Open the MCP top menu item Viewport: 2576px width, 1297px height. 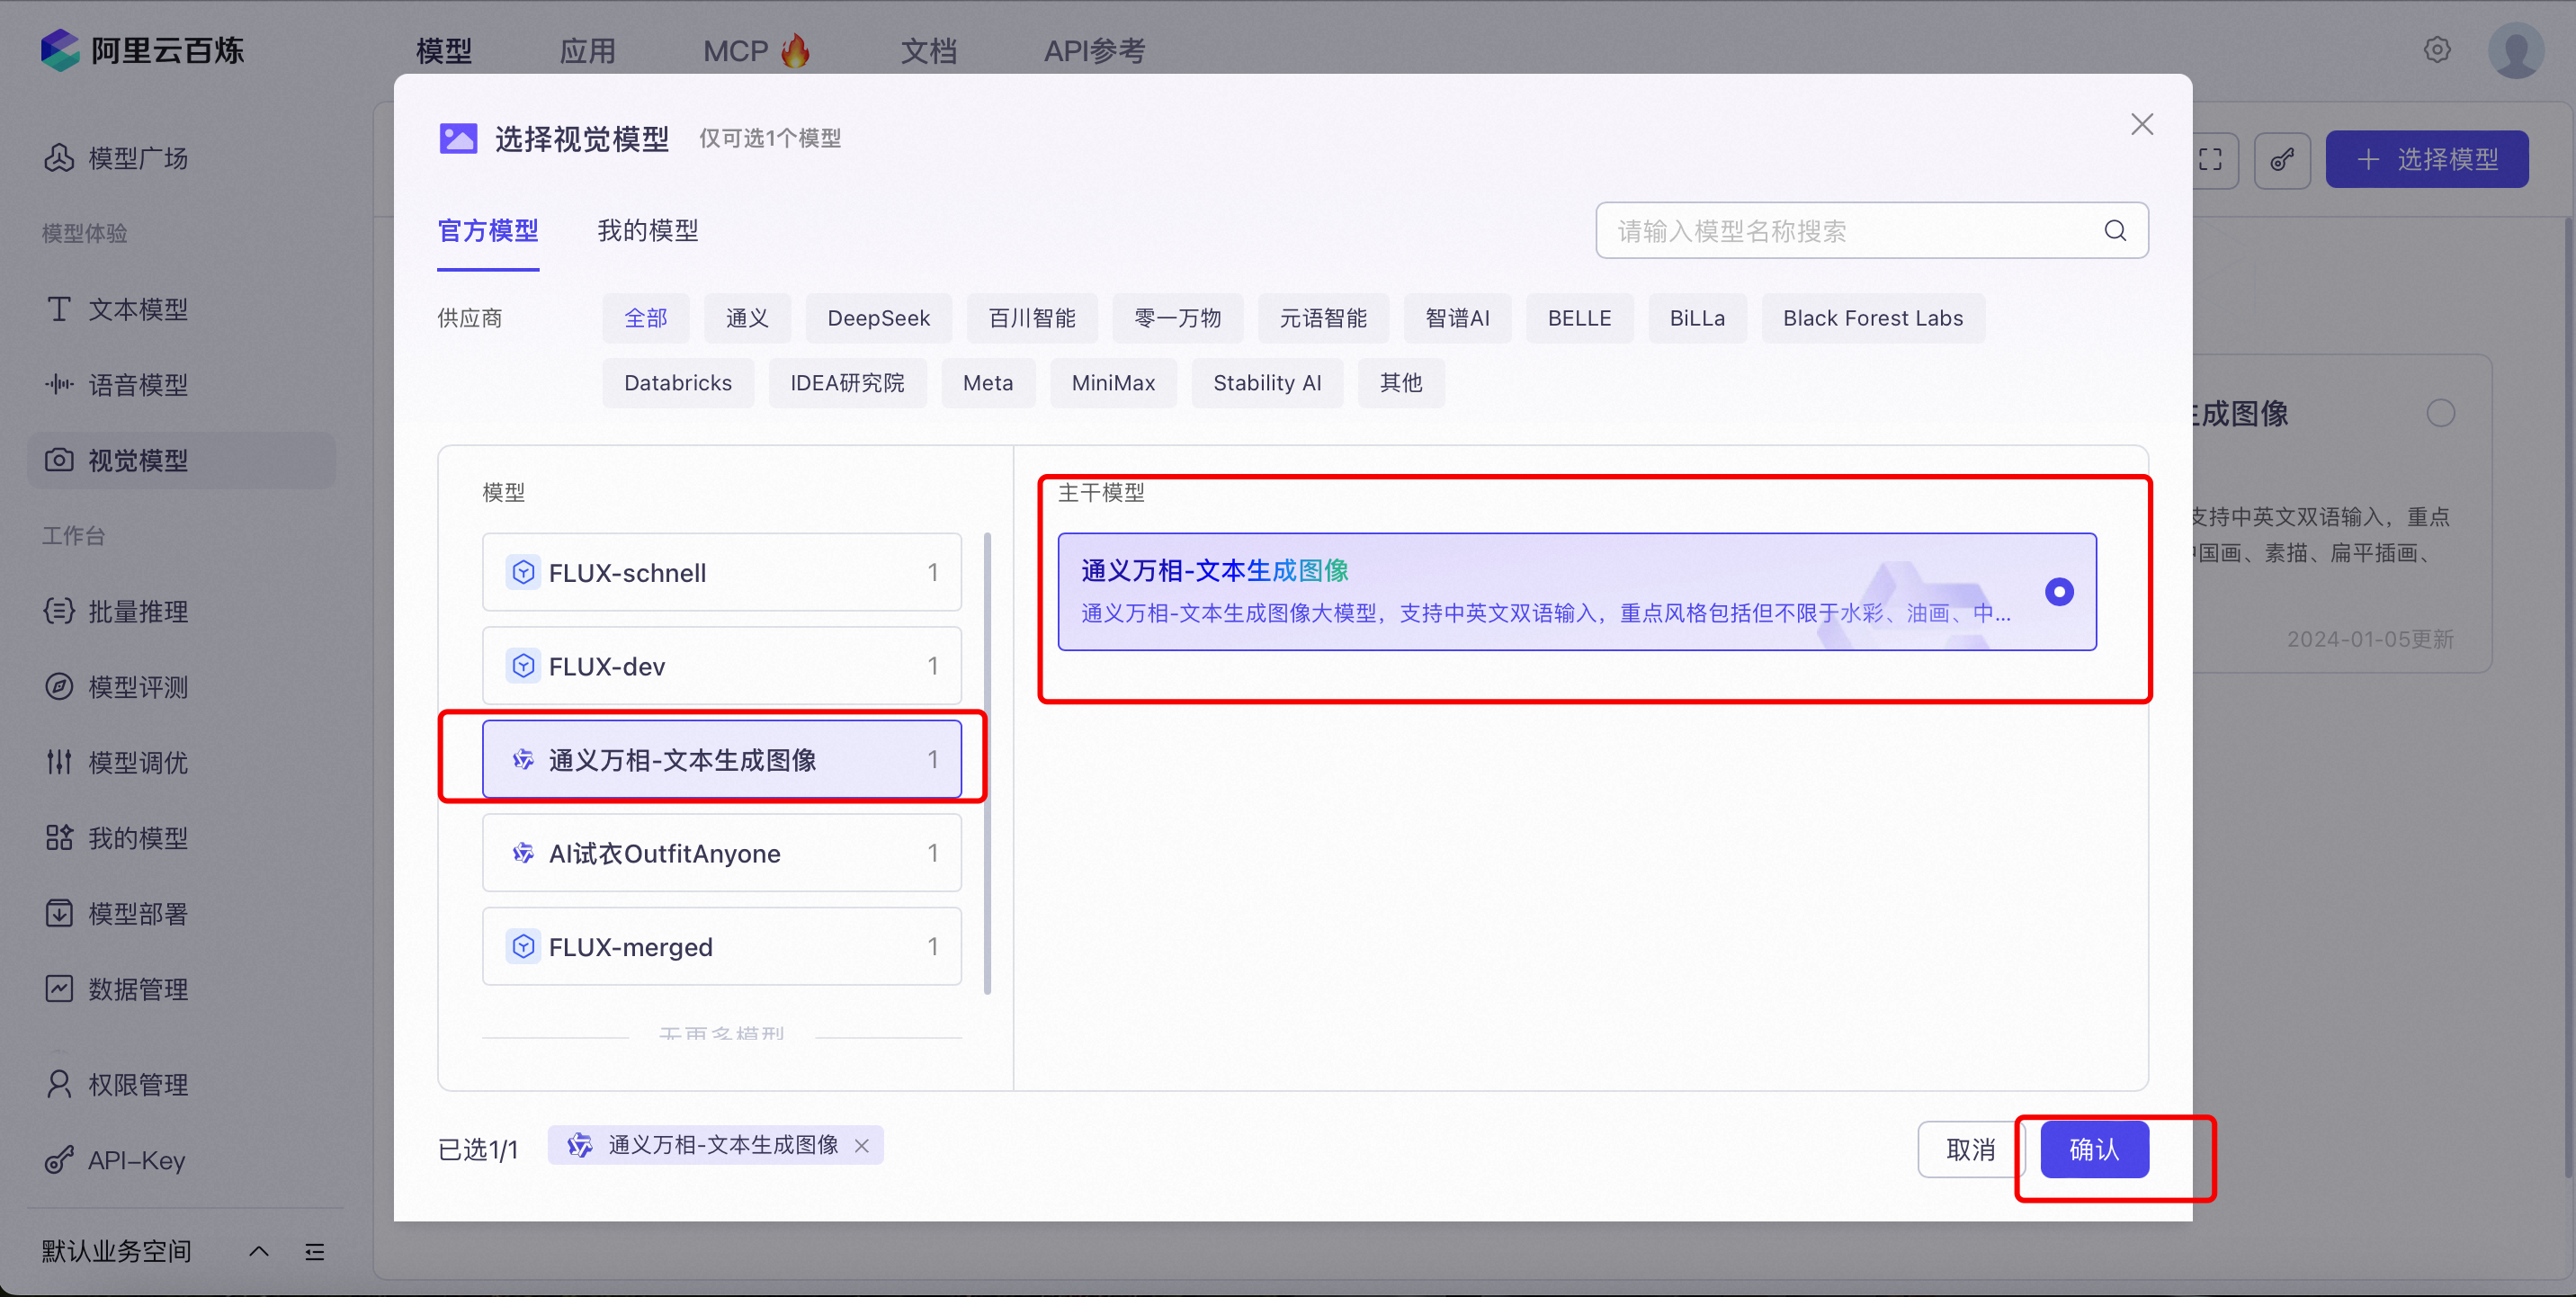point(735,51)
